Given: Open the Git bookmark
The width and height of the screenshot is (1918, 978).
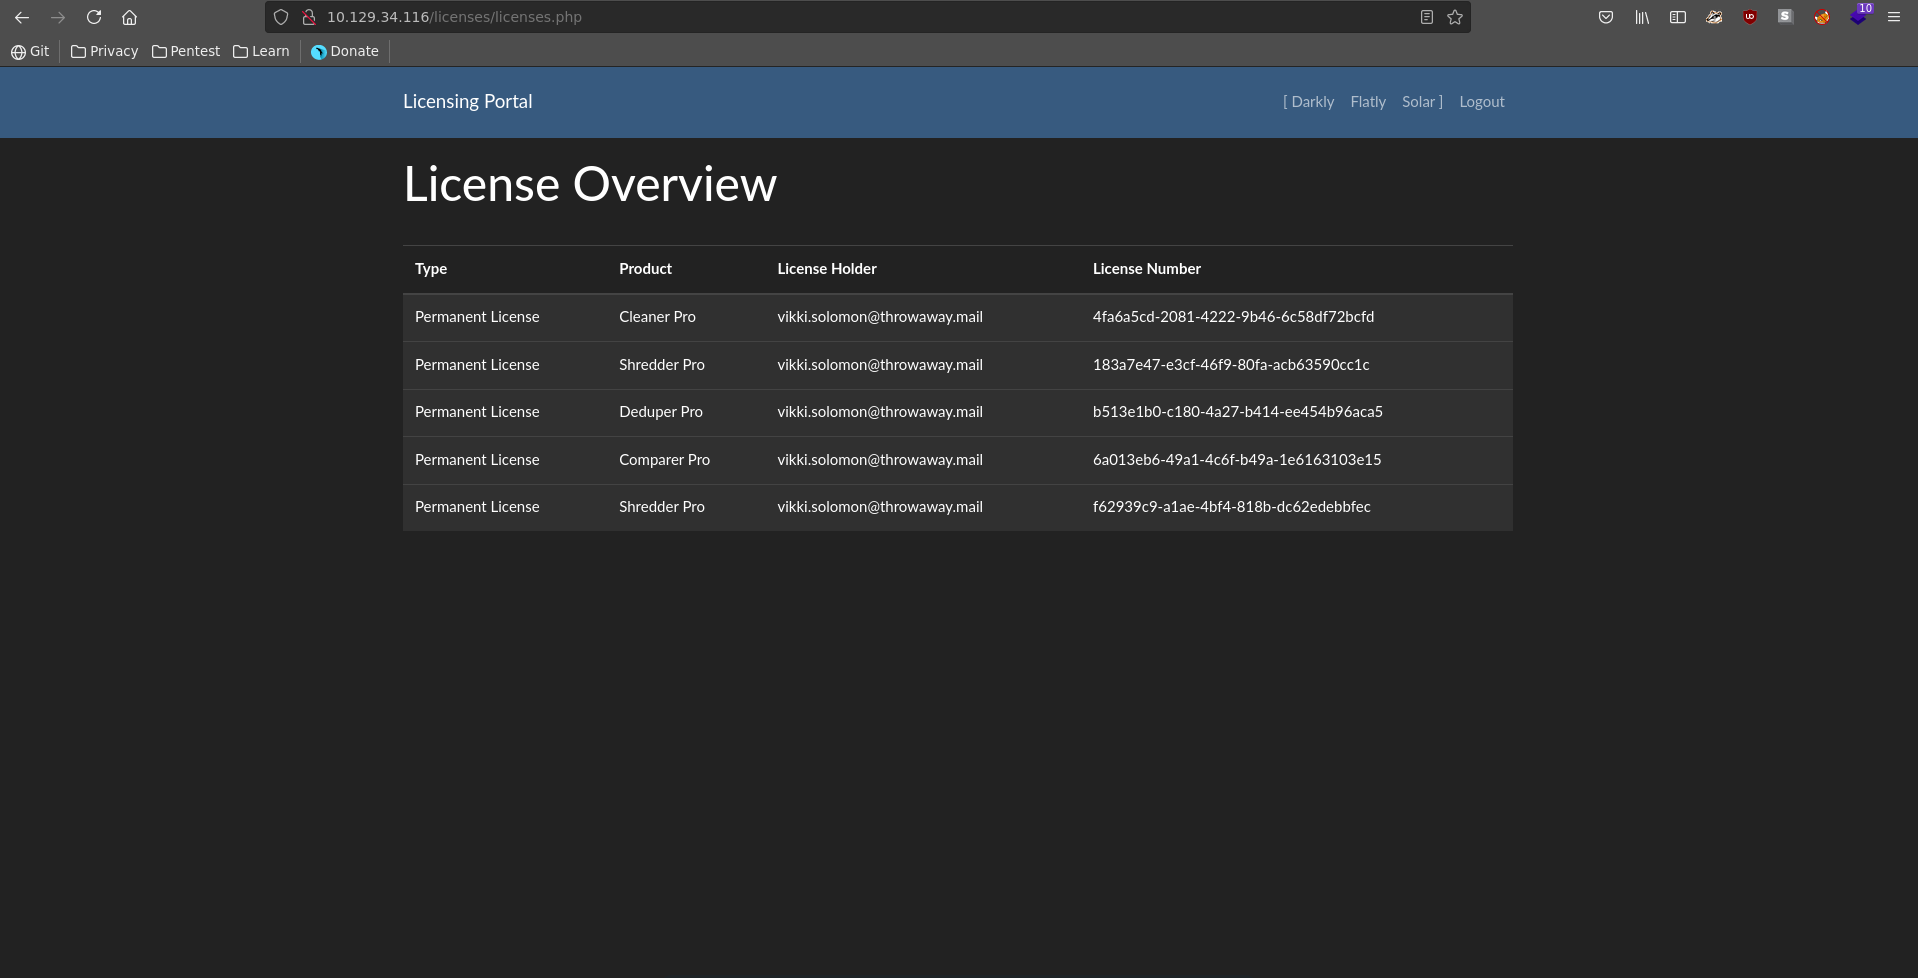Looking at the screenshot, I should [x=30, y=51].
